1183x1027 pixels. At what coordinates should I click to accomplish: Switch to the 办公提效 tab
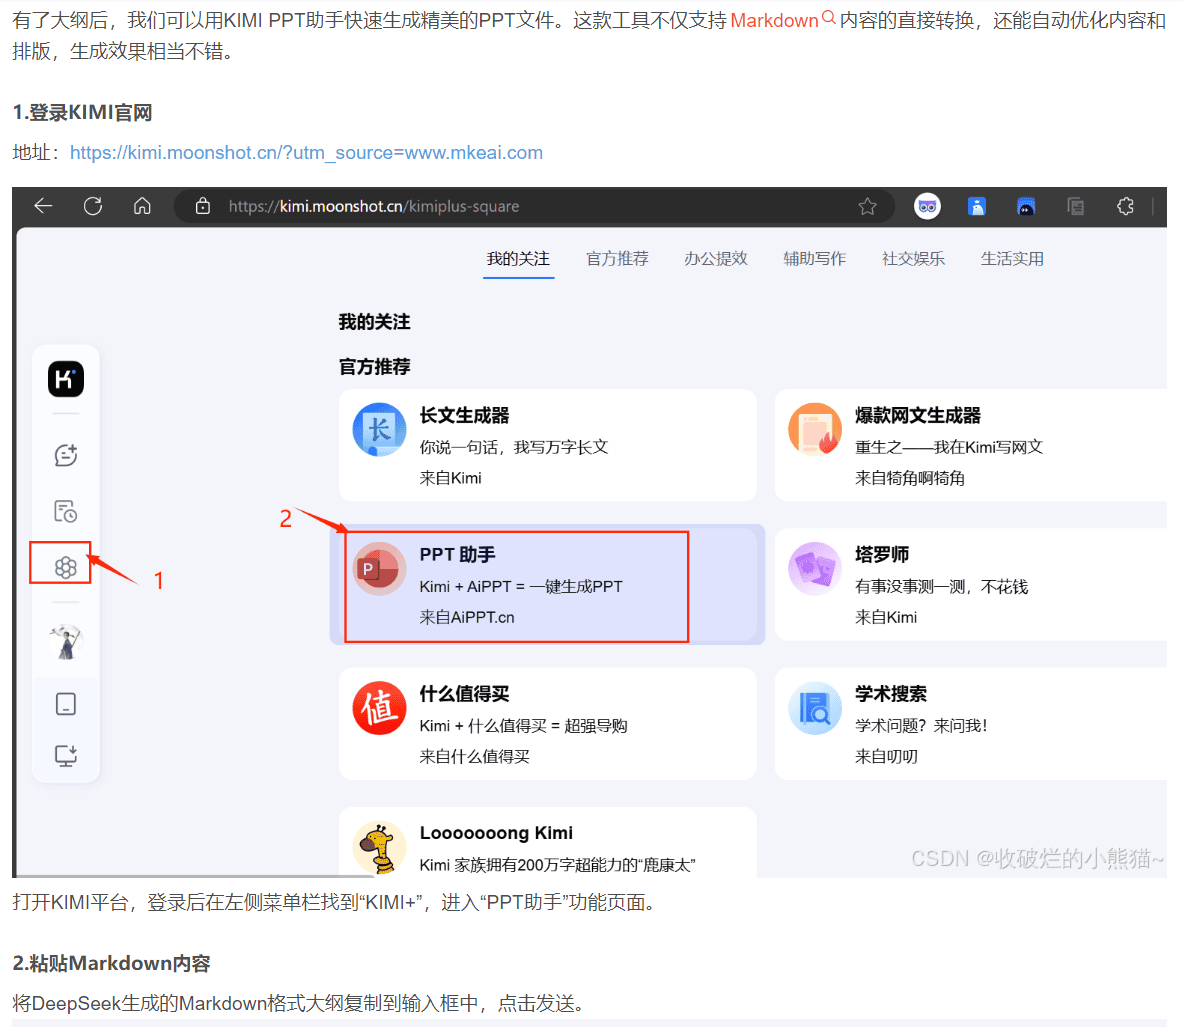[716, 259]
